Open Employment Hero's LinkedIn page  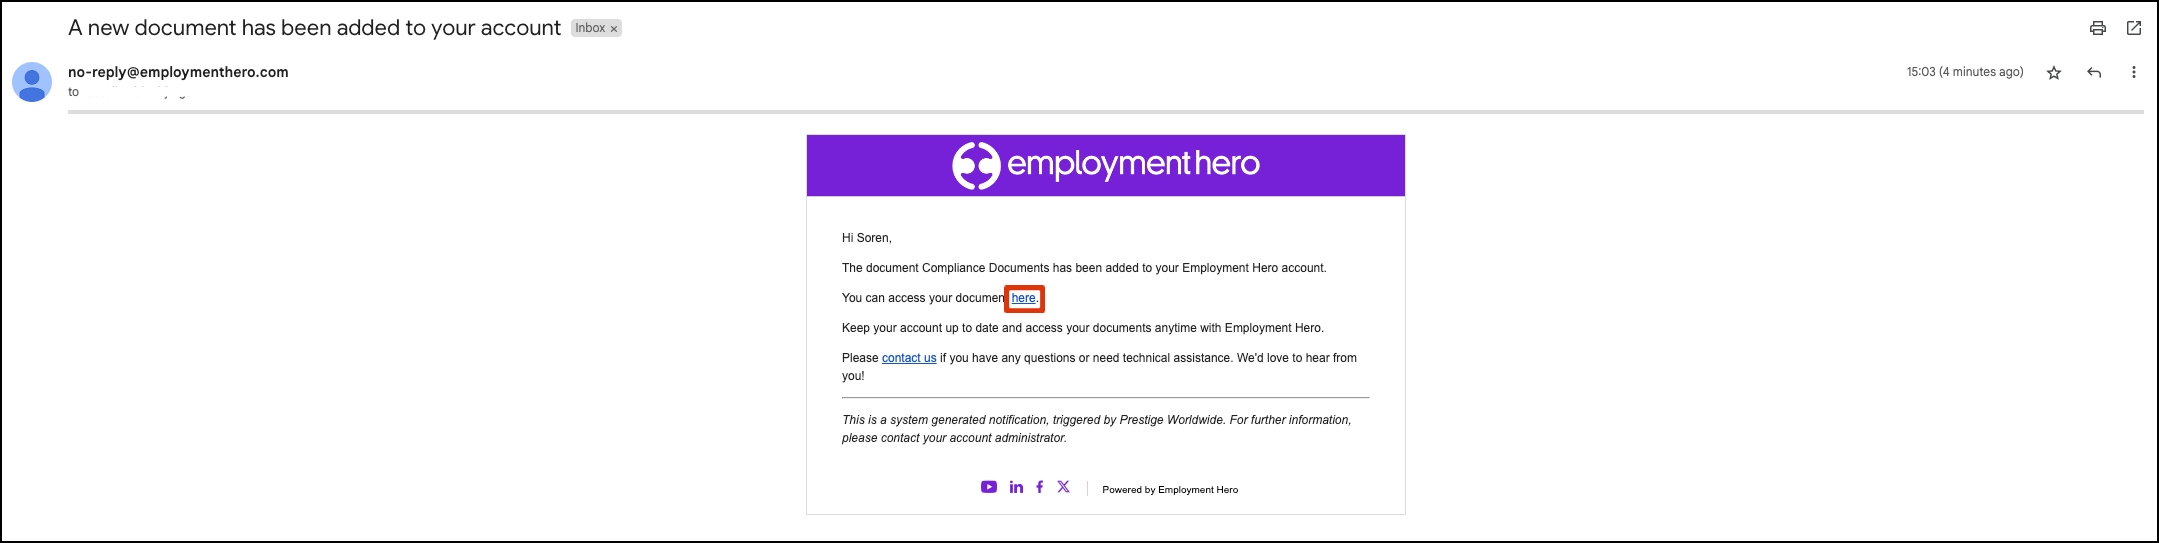click(1016, 487)
